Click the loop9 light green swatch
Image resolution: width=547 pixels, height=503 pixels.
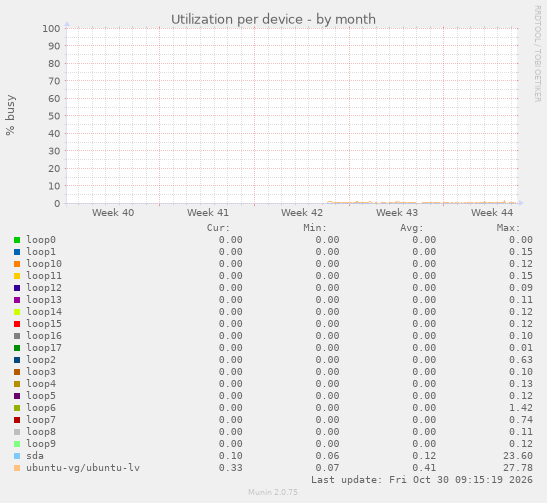pyautogui.click(x=17, y=444)
